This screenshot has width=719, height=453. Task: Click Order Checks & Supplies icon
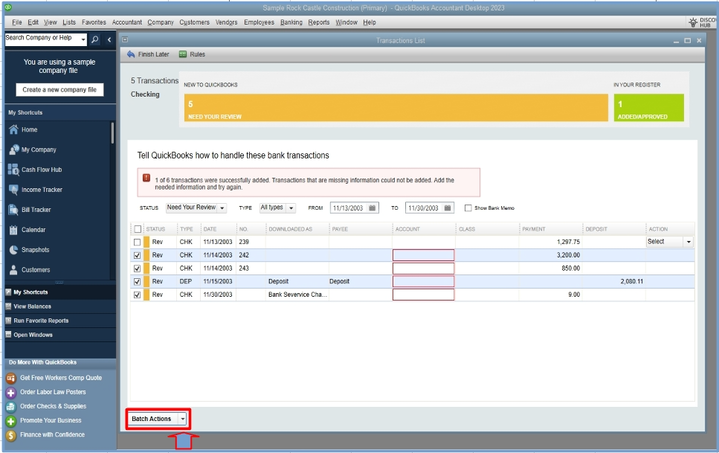pyautogui.click(x=11, y=407)
